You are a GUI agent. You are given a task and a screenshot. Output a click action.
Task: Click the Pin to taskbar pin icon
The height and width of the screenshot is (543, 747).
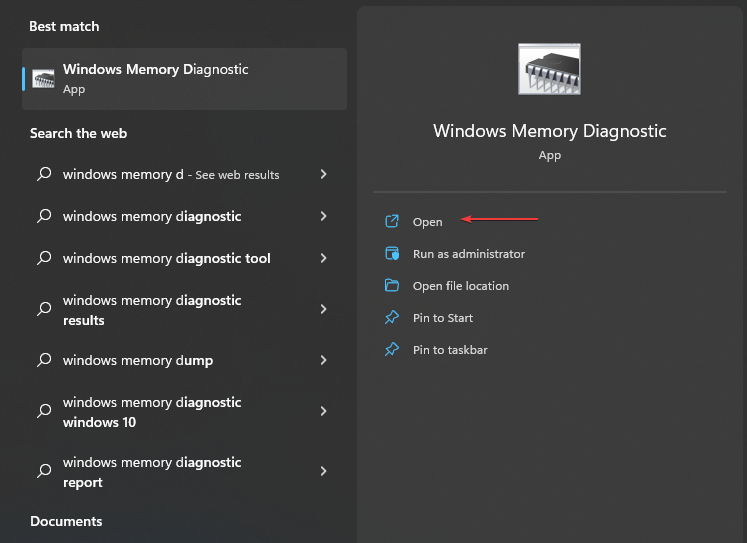click(x=392, y=350)
